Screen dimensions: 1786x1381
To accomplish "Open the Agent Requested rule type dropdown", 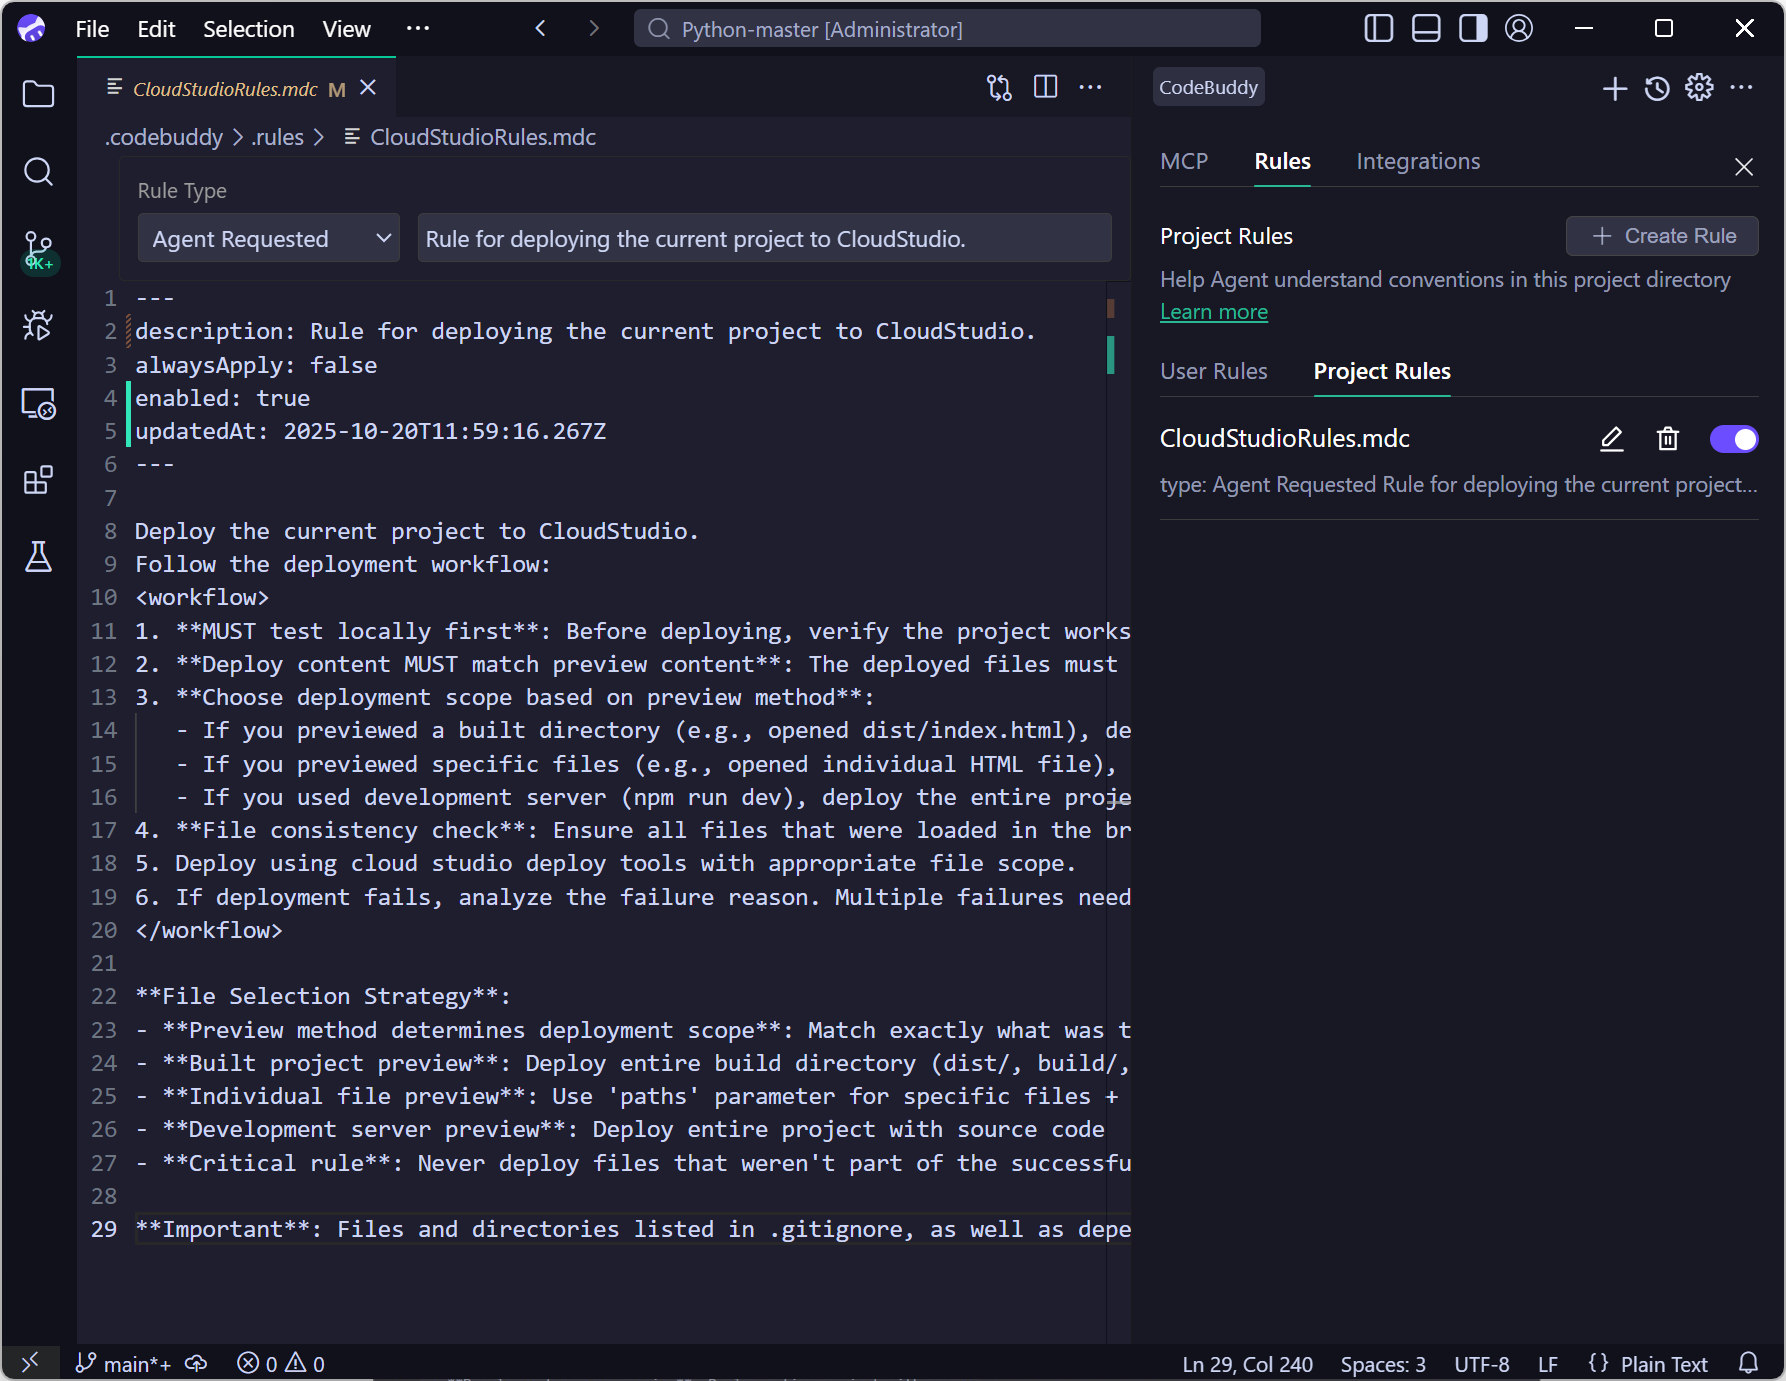I will tap(269, 239).
